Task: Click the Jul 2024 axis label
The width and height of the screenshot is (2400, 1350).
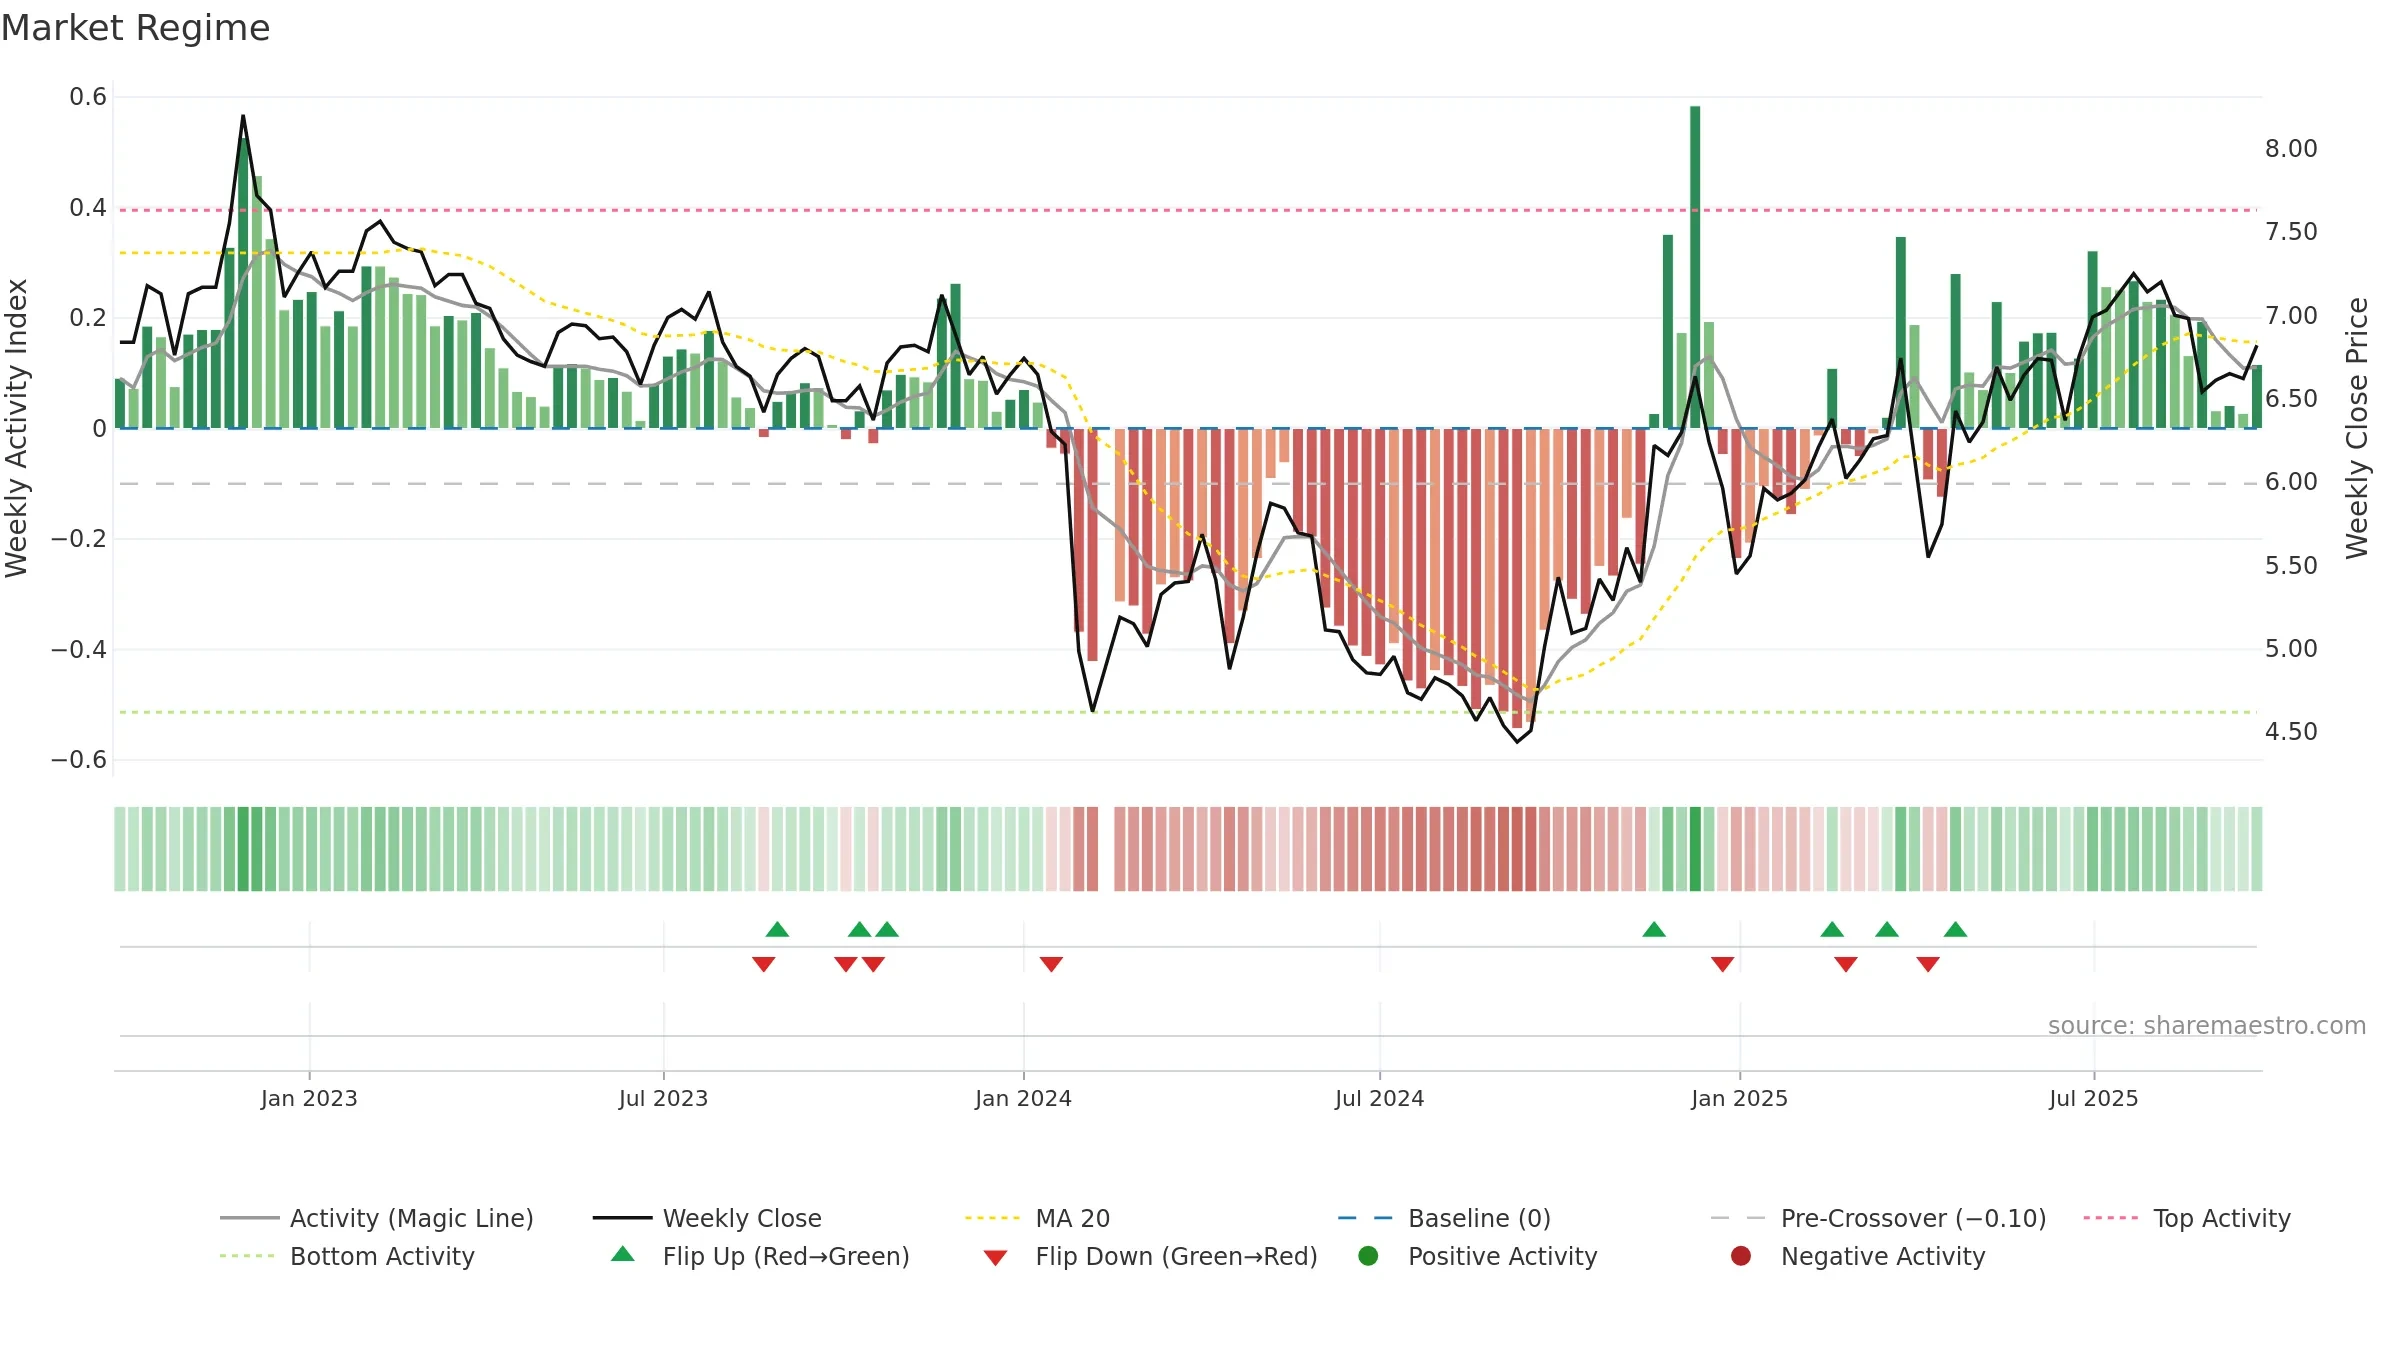Action: tap(1379, 1099)
